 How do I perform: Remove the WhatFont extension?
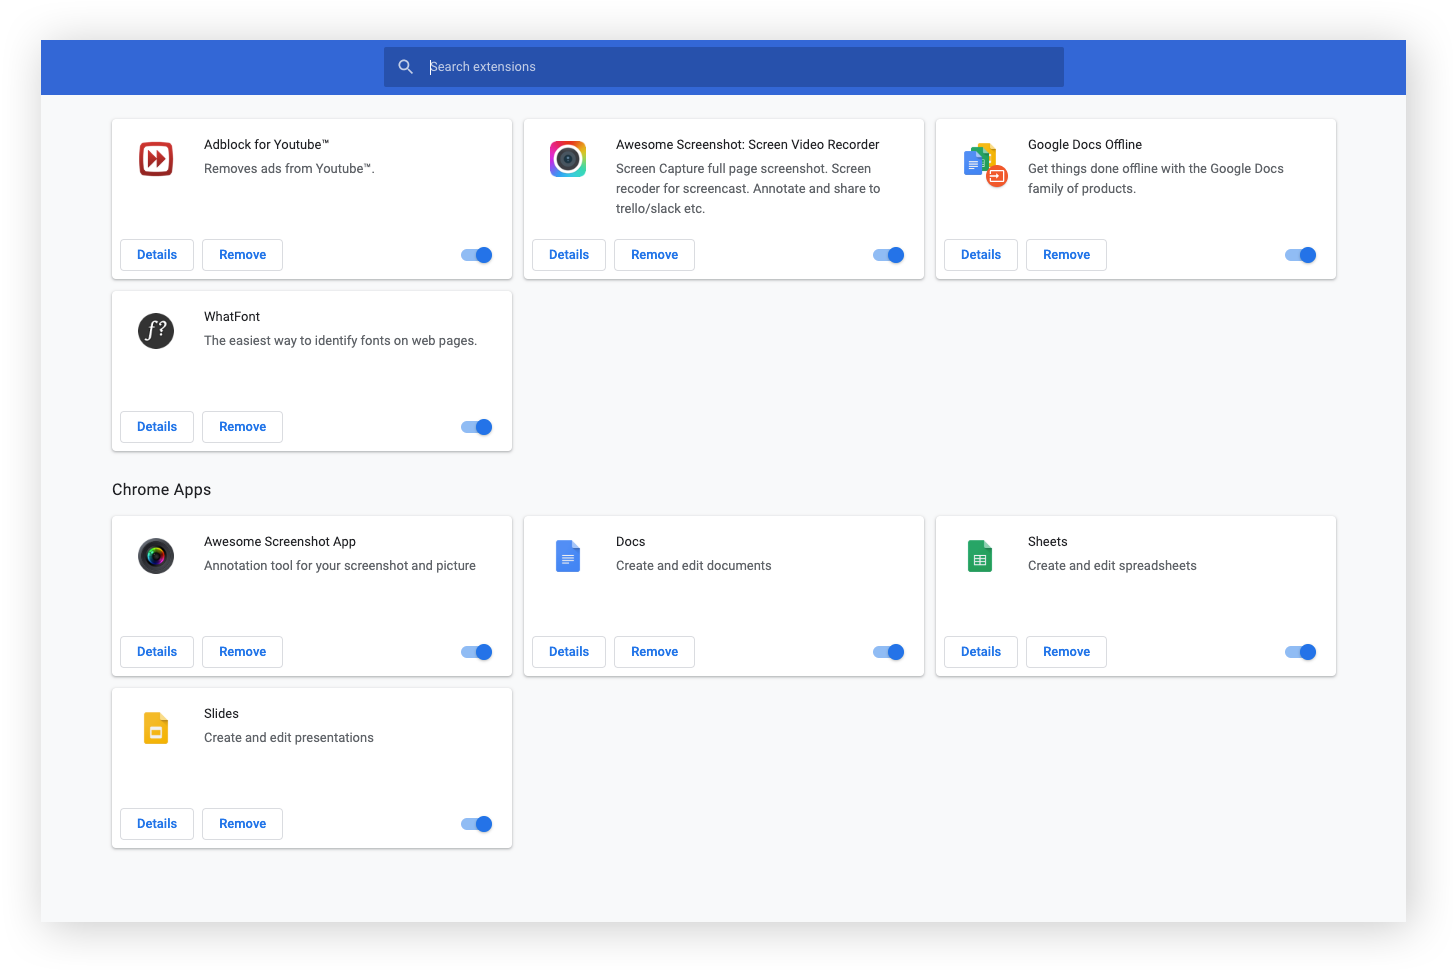tap(242, 426)
